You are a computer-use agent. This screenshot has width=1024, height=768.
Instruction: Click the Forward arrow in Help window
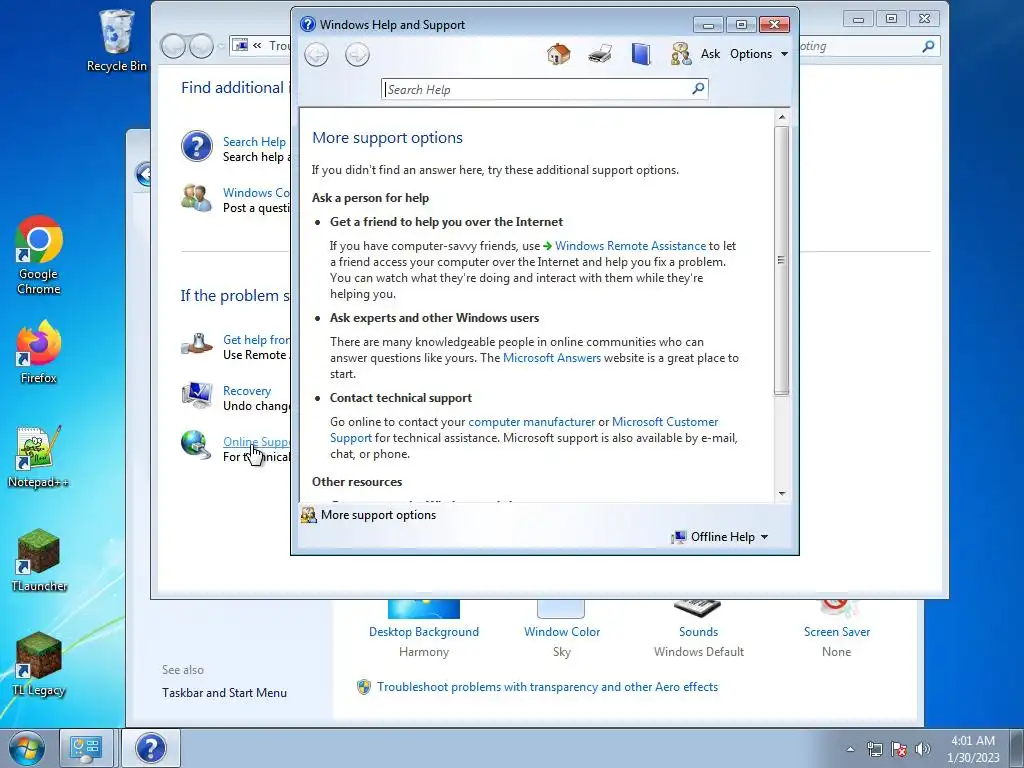tap(357, 54)
